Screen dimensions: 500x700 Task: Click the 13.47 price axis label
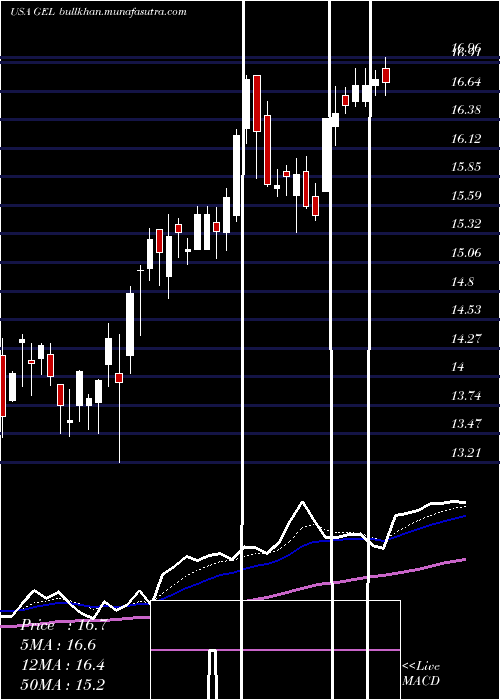pyautogui.click(x=466, y=424)
